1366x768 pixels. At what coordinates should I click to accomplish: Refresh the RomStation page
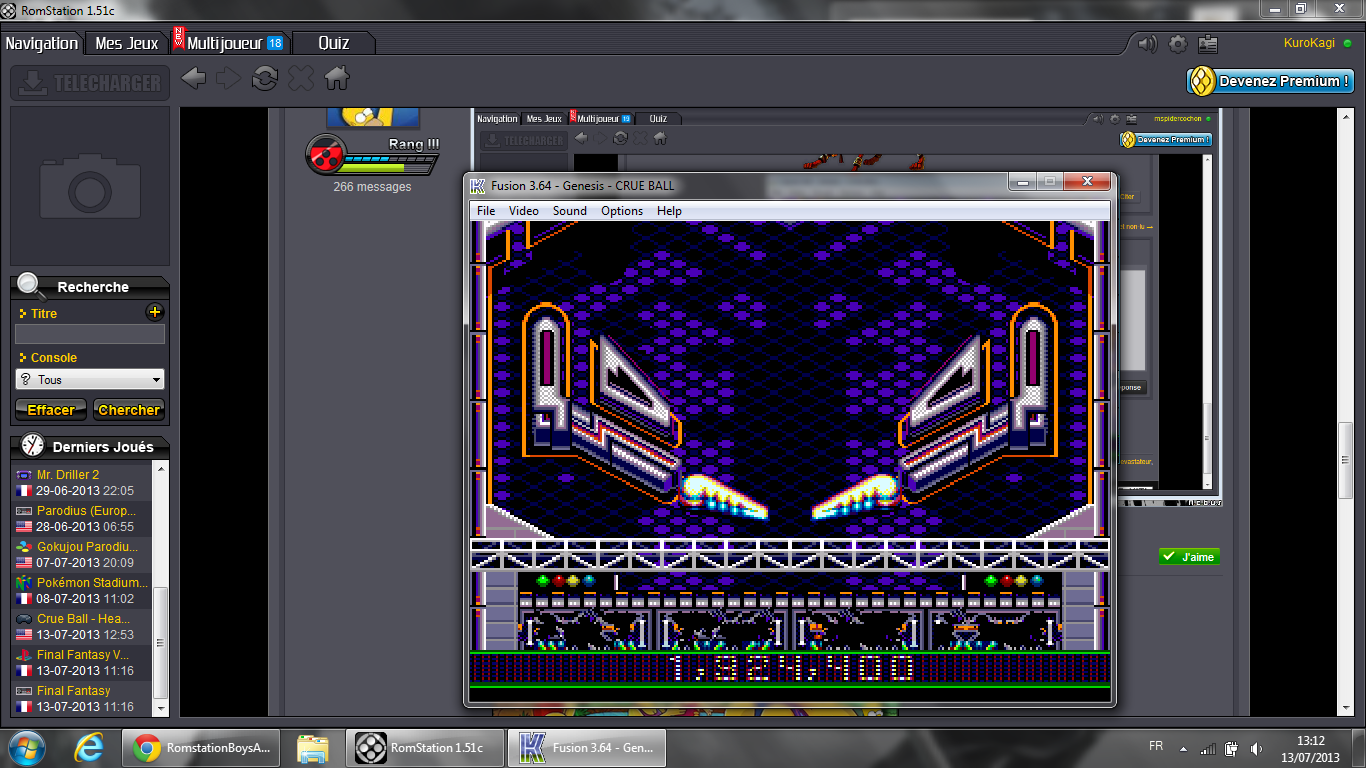tap(265, 77)
